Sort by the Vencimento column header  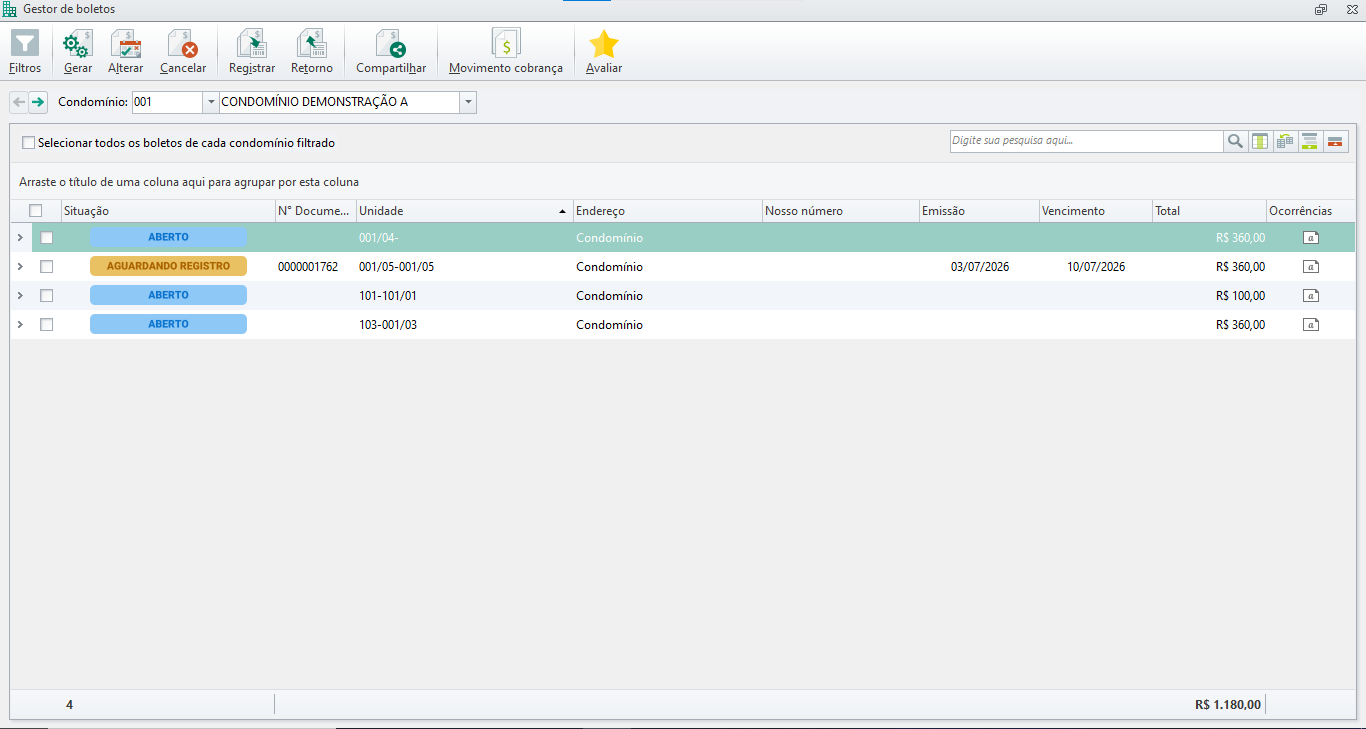click(x=1095, y=211)
